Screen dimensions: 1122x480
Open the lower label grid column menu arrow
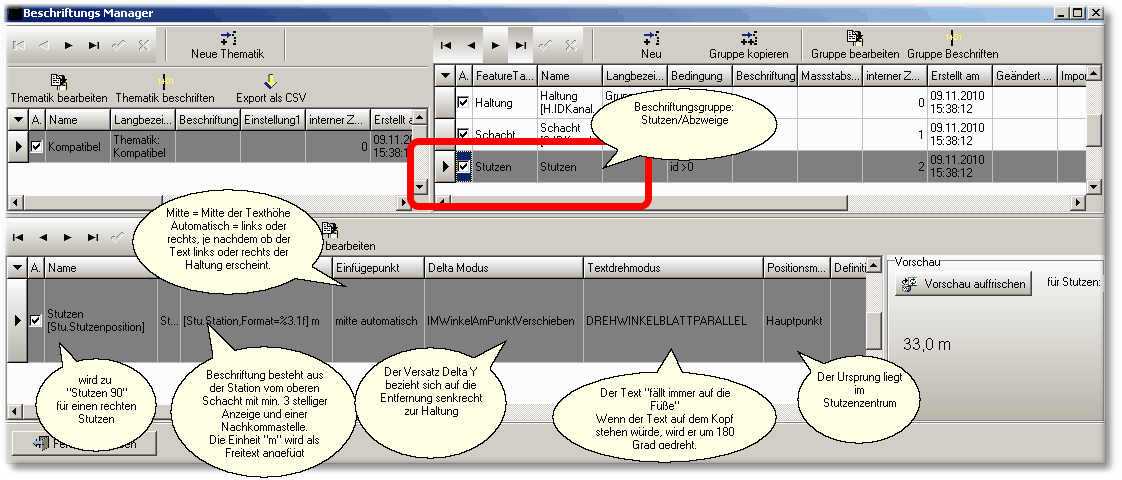pos(18,268)
